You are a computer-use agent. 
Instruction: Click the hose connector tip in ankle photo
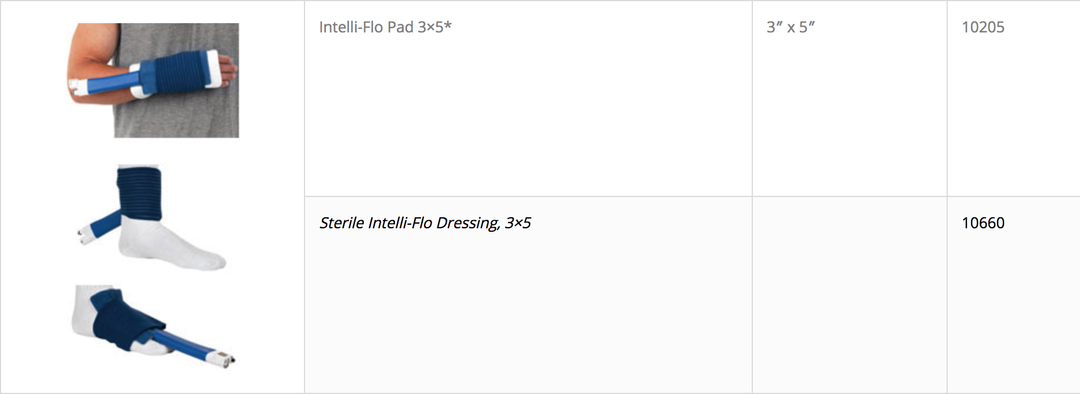(85, 235)
